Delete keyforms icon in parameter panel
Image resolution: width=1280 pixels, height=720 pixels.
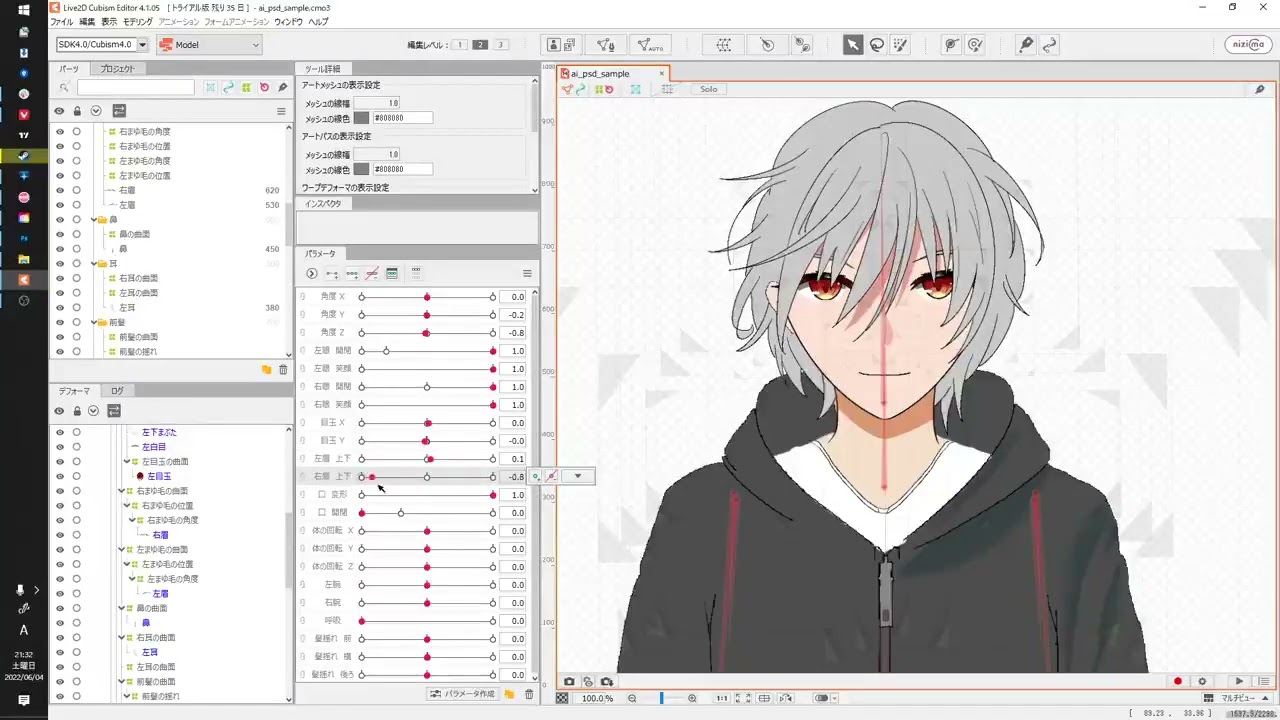(372, 273)
